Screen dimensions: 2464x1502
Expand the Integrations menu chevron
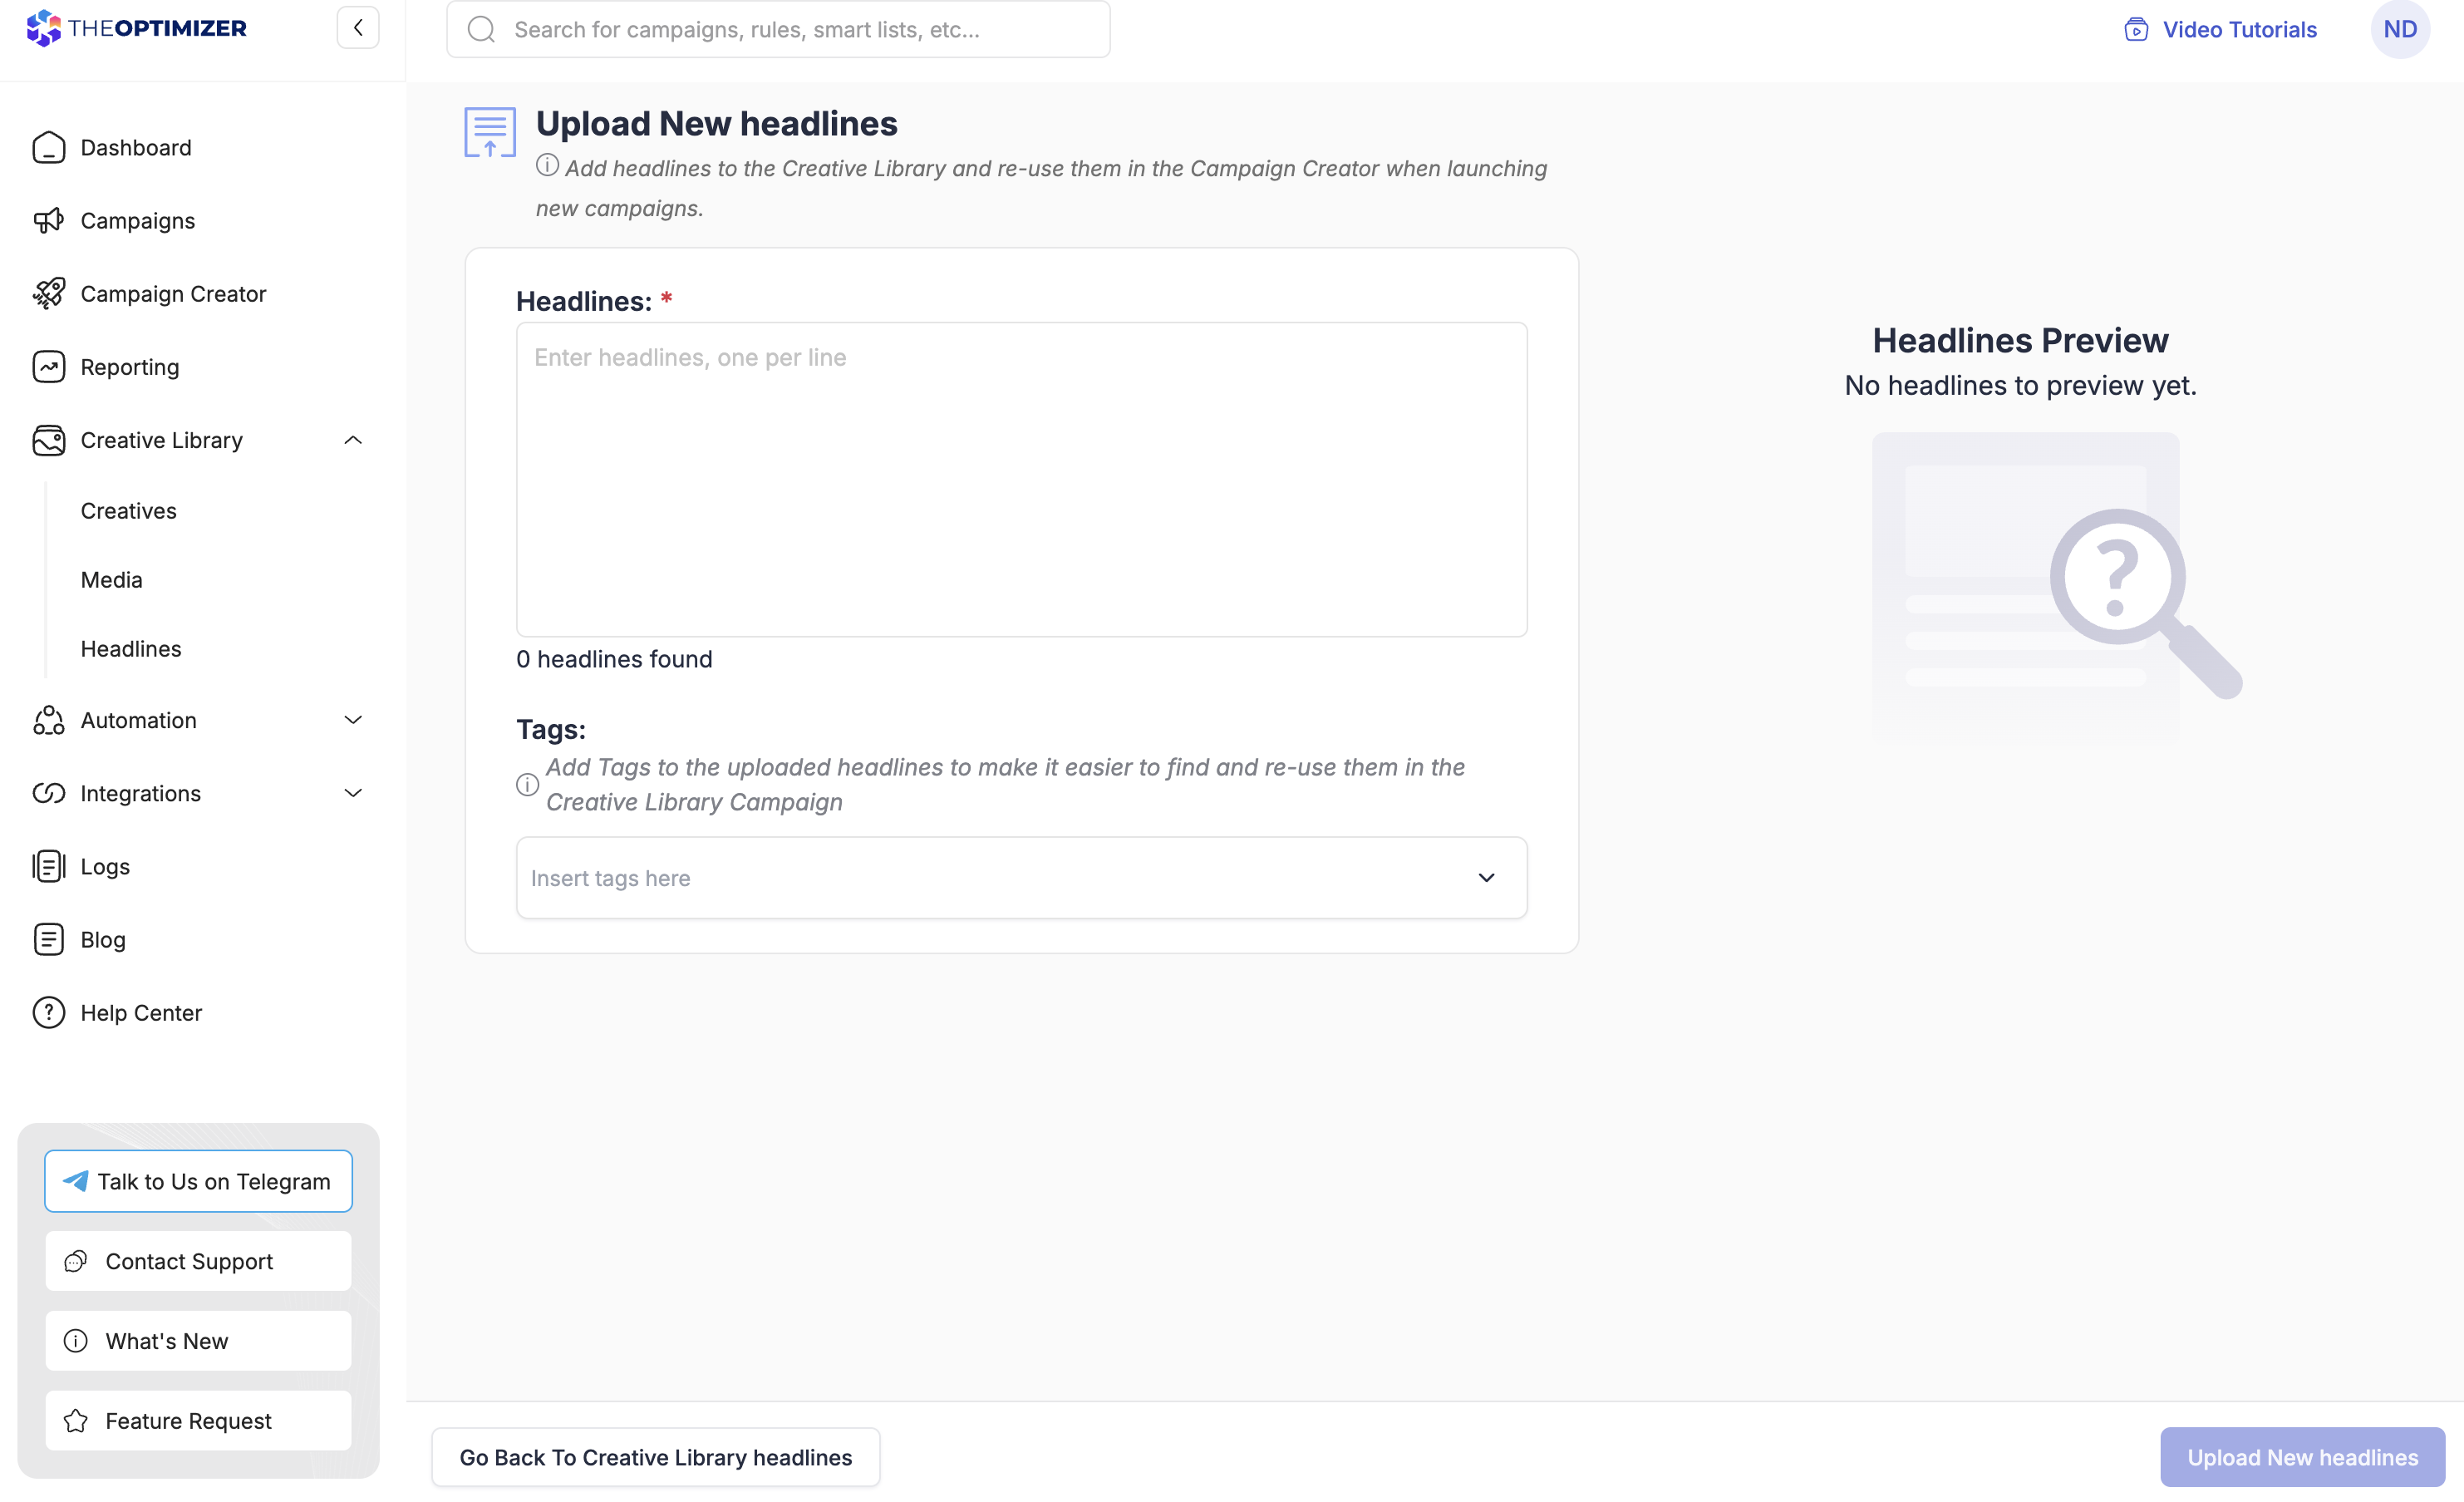pos(353,793)
